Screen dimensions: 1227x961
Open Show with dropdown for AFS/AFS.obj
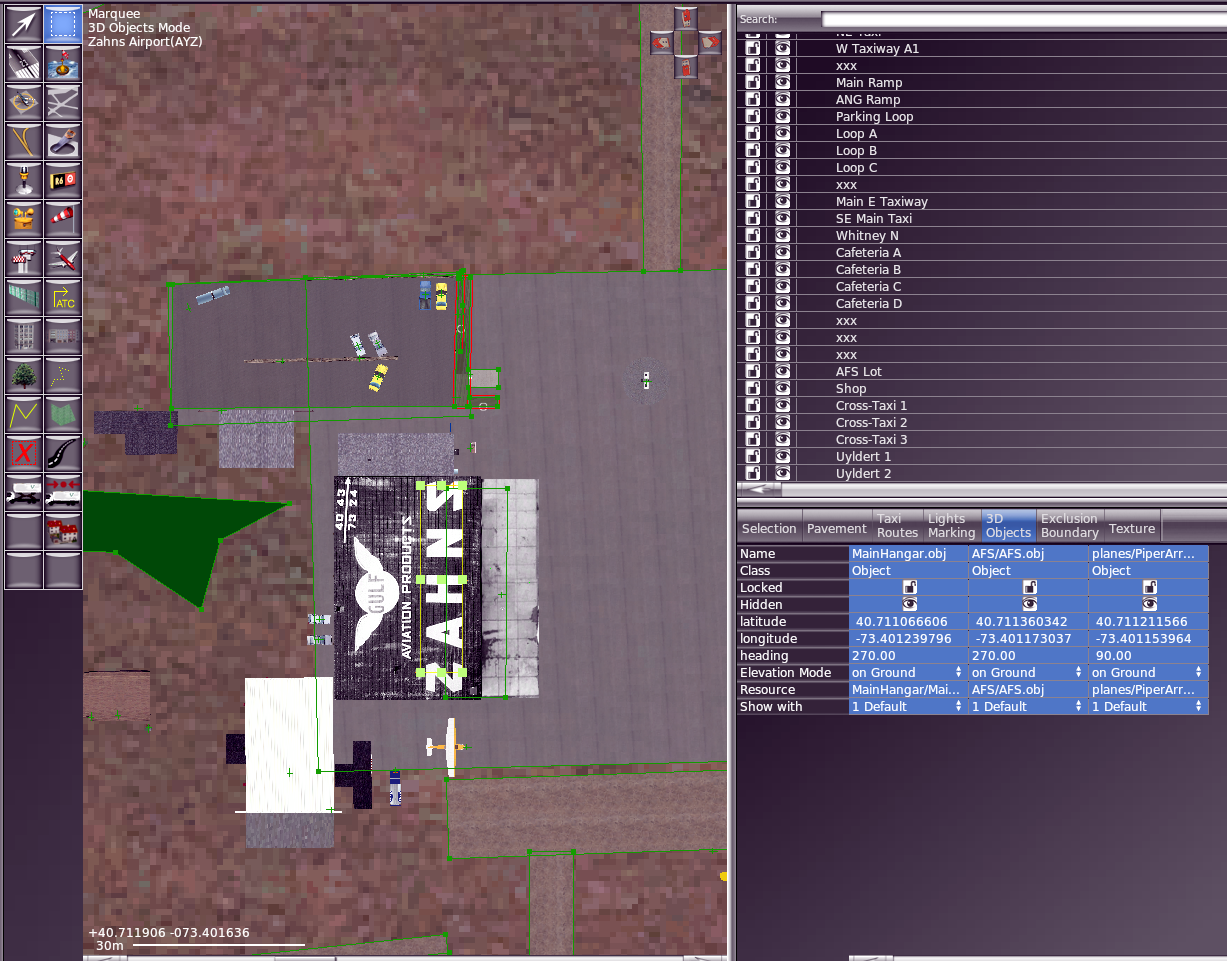click(1028, 707)
